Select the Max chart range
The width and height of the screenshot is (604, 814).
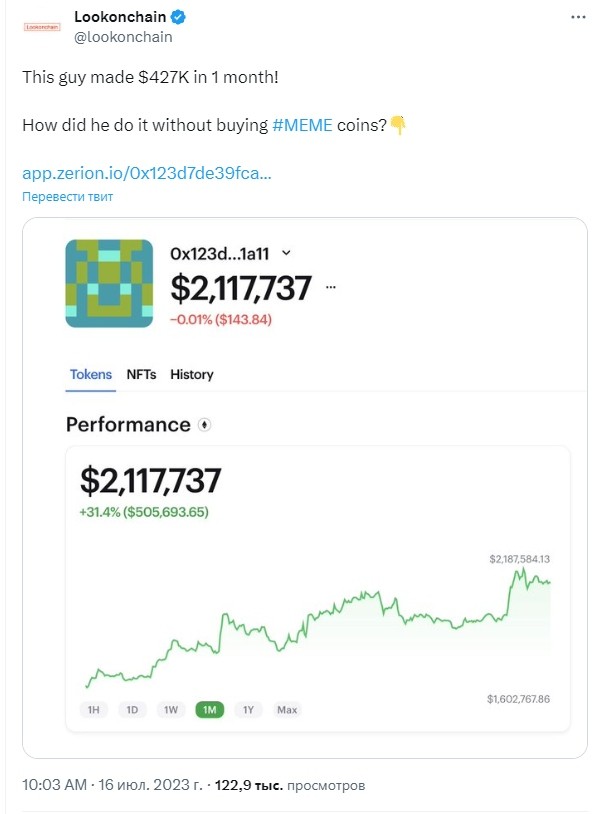coord(287,710)
